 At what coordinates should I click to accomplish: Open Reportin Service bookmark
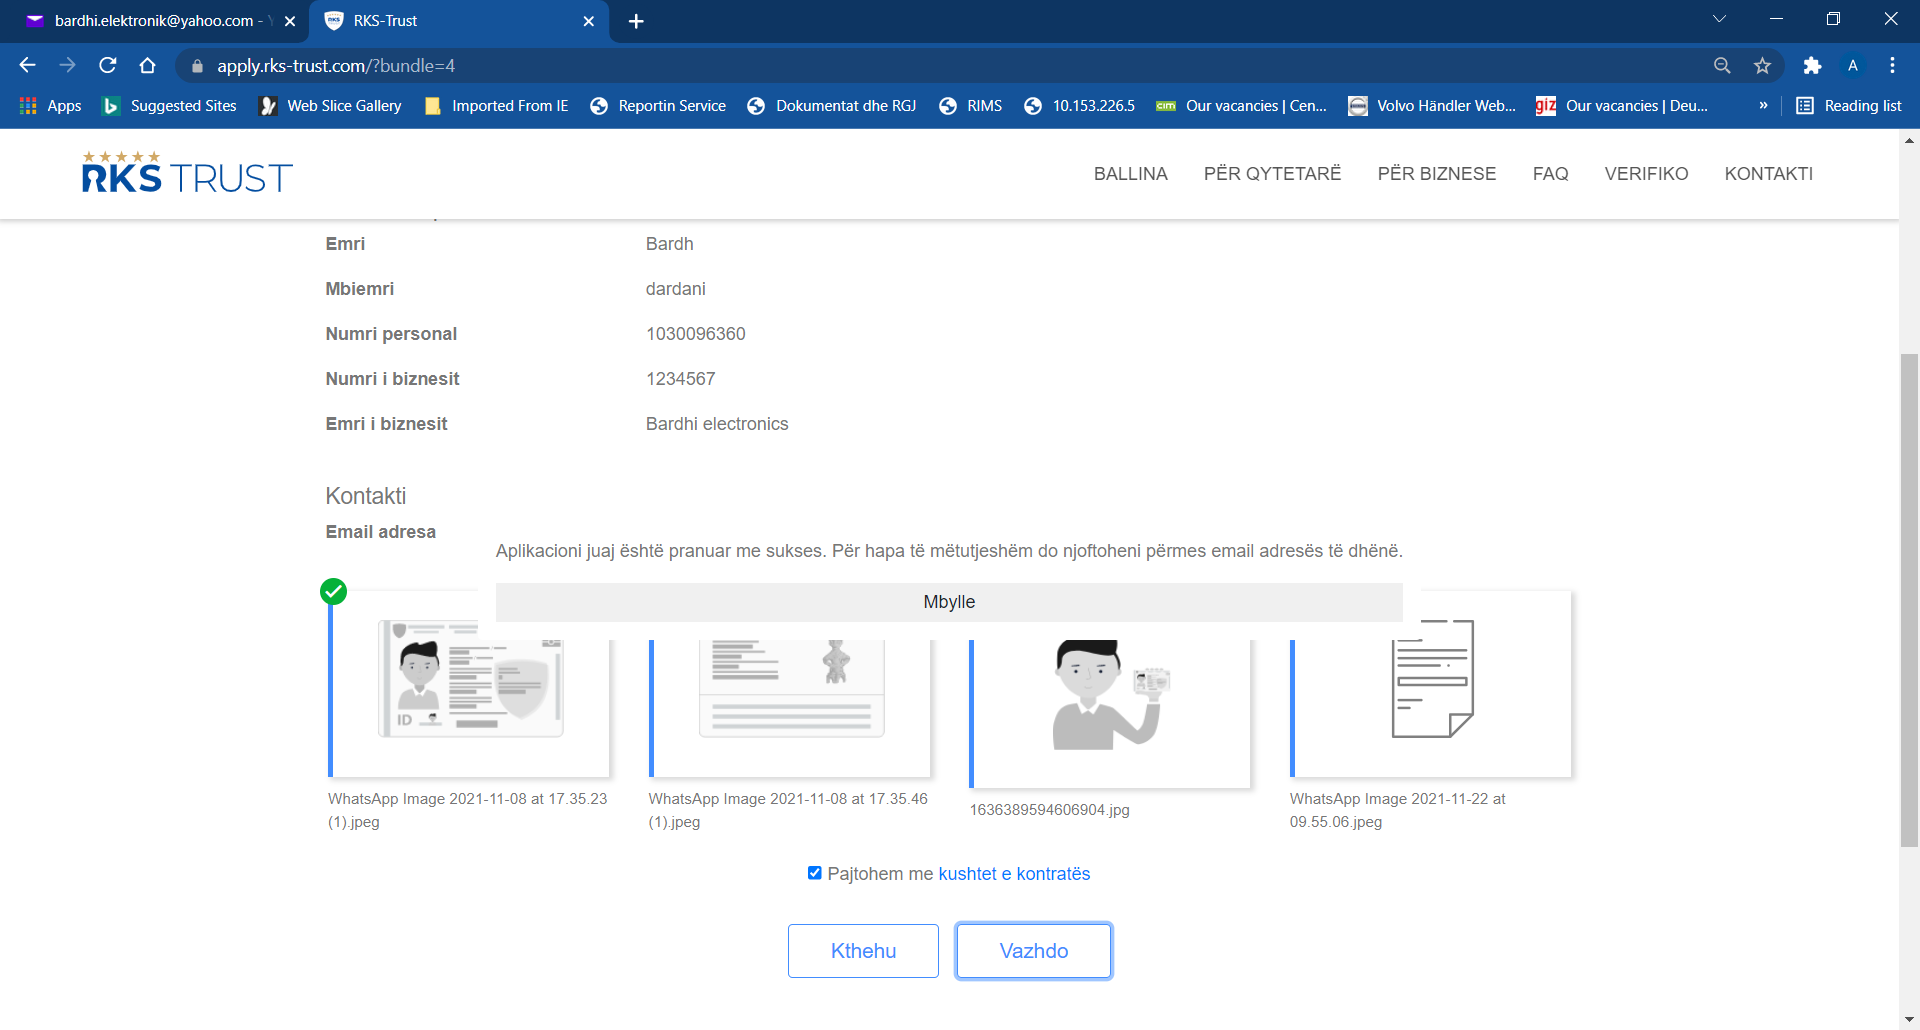[x=658, y=106]
